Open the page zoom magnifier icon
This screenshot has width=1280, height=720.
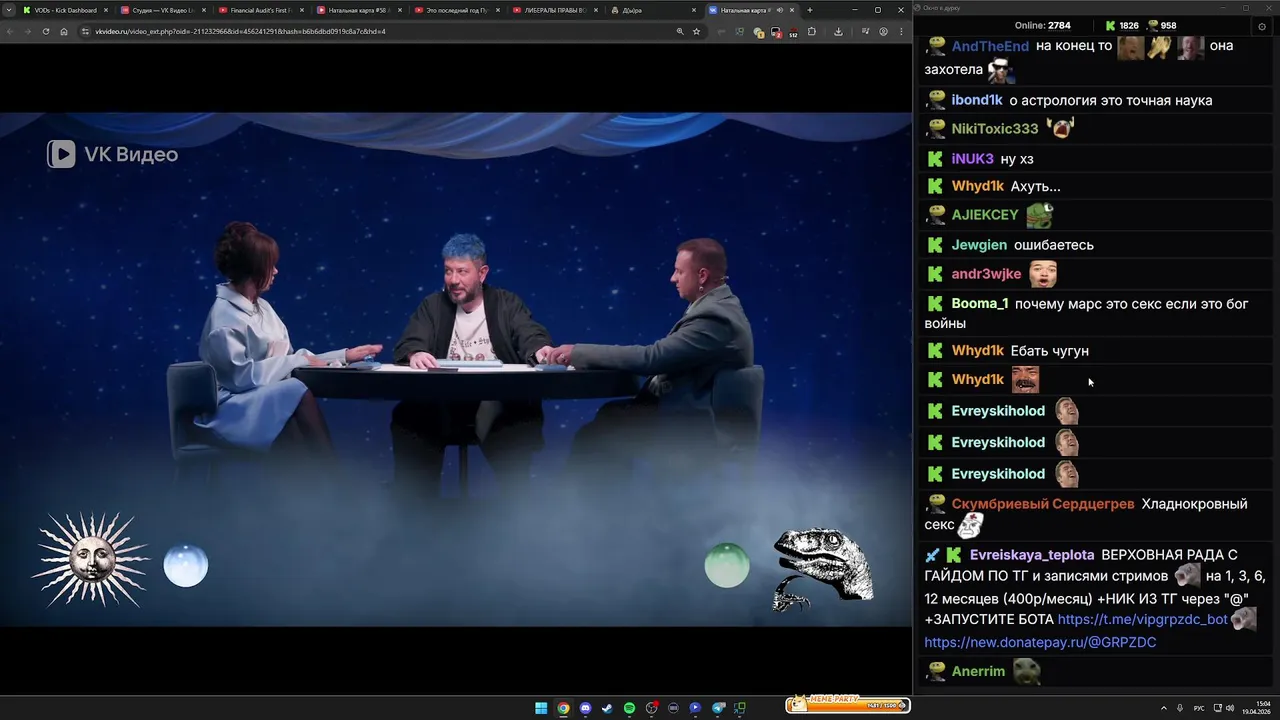[x=680, y=31]
